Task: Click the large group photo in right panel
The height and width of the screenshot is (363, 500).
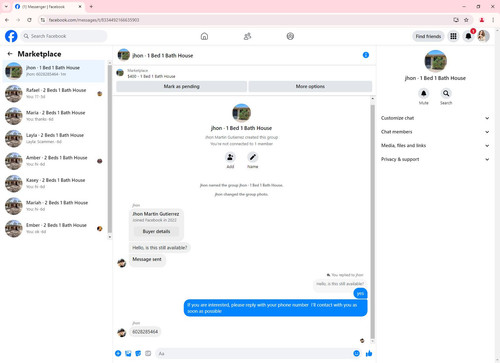Action: (435, 61)
